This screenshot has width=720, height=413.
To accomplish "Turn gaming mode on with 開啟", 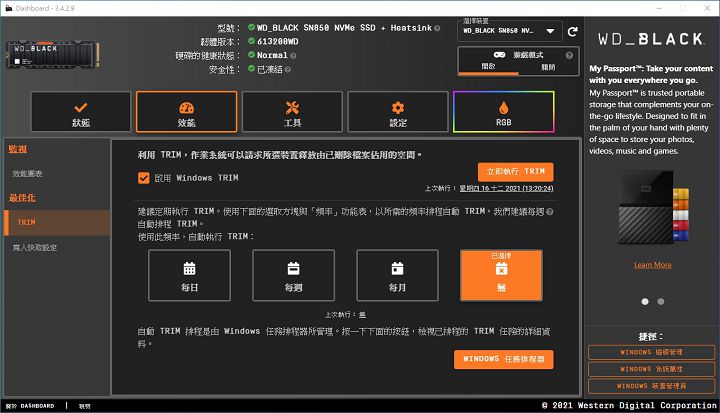I will [489, 67].
